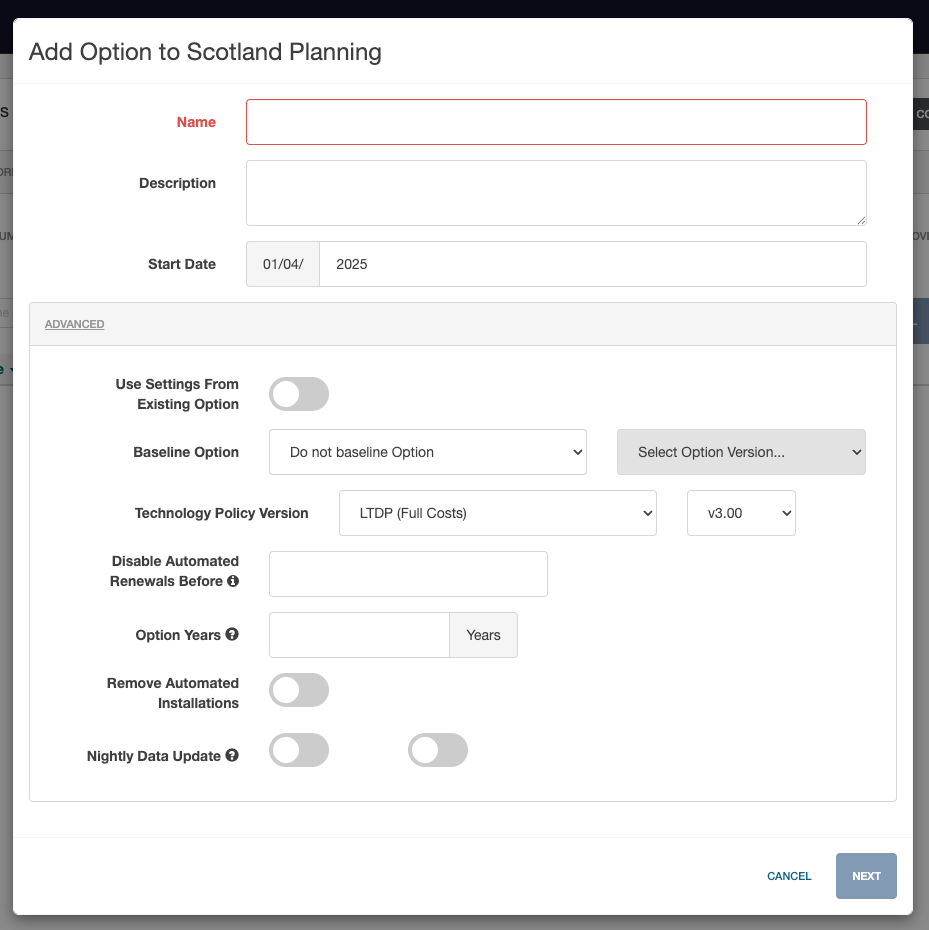The height and width of the screenshot is (930, 929).
Task: Click the Option Years input box
Action: (x=359, y=634)
